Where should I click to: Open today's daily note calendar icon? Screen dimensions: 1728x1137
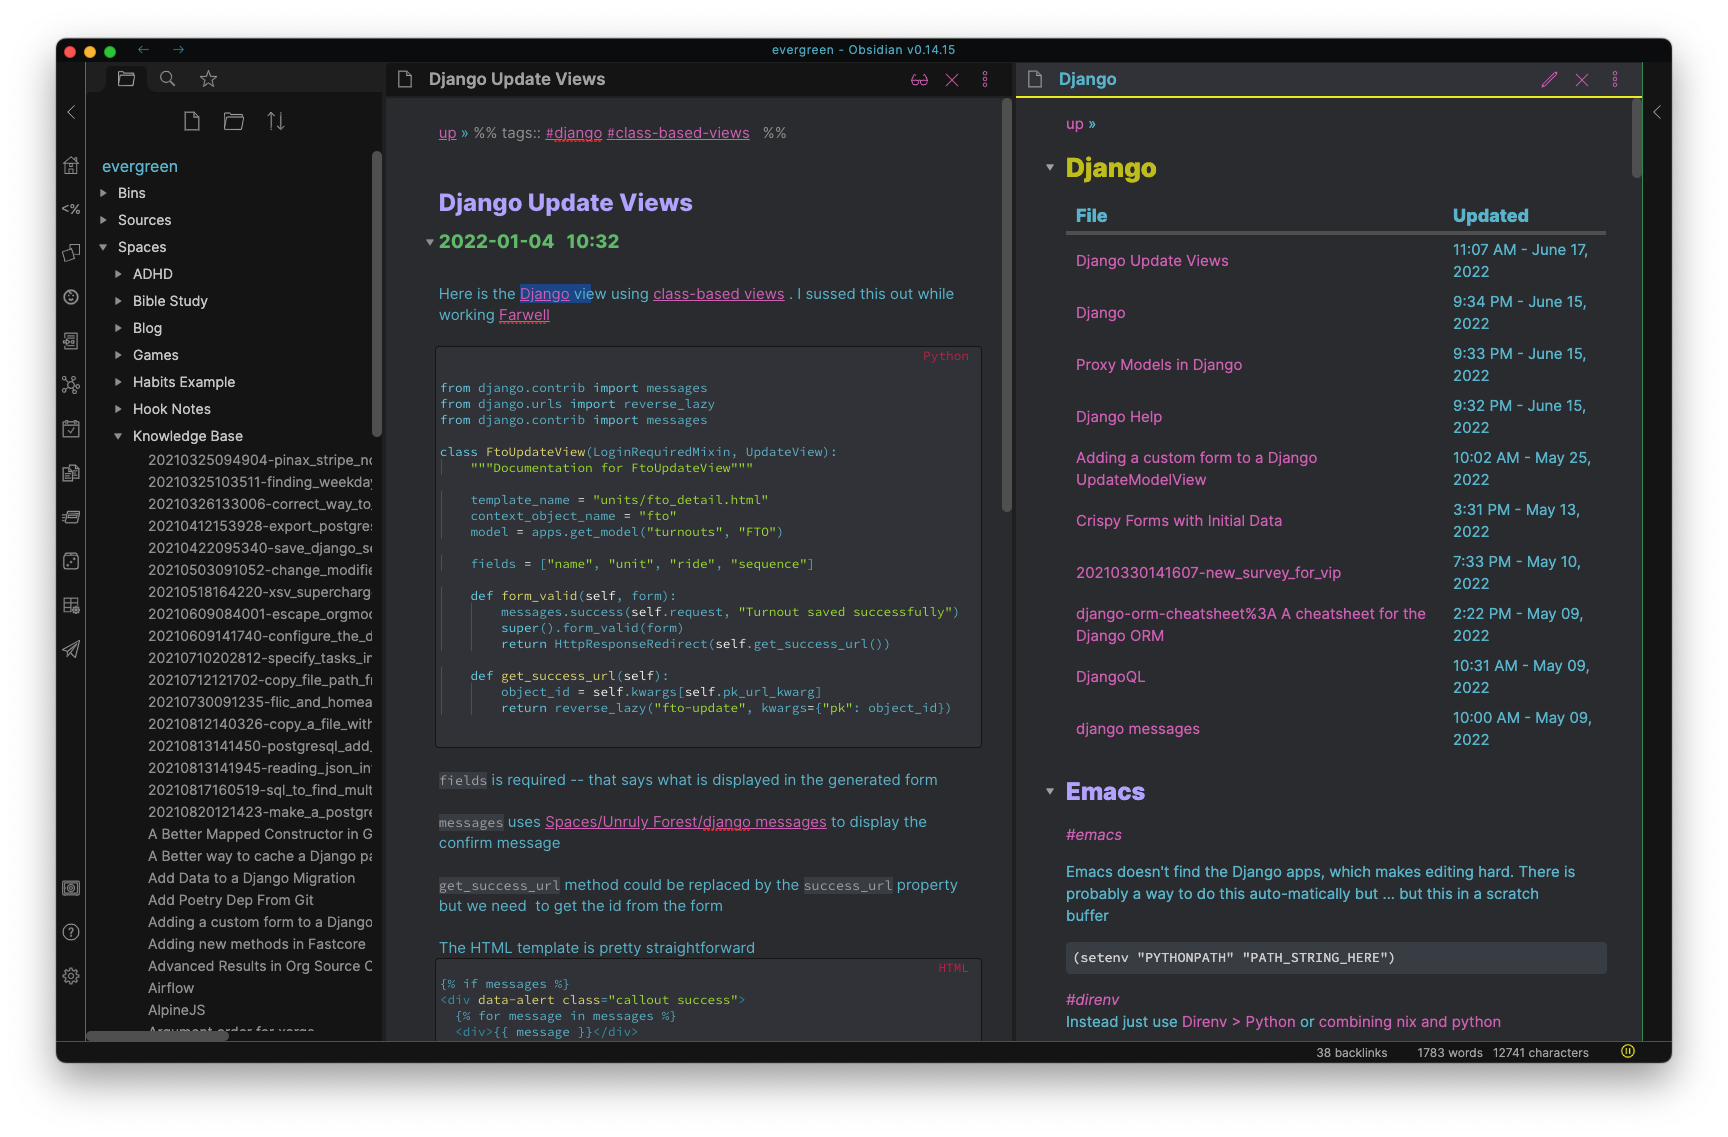(71, 429)
